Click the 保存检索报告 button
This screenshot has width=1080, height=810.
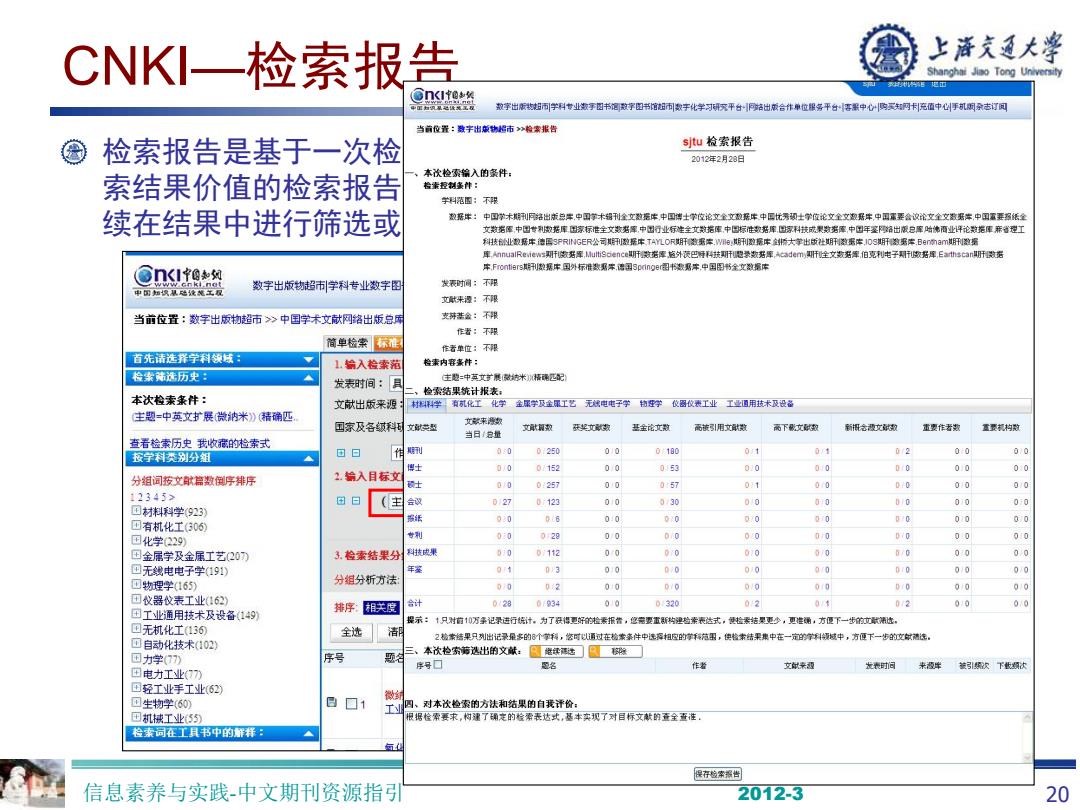point(718,773)
